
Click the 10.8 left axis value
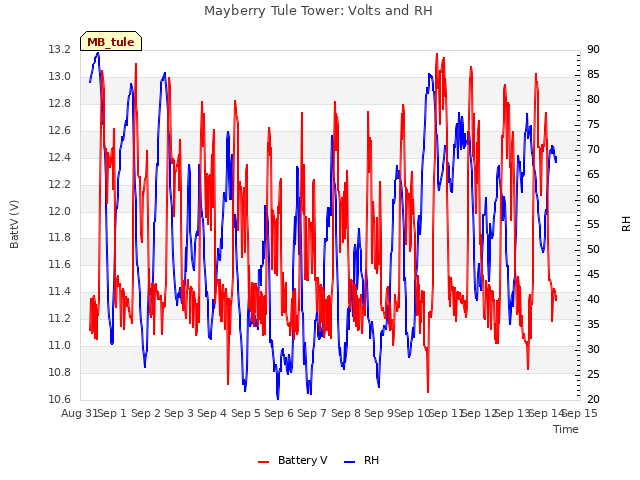point(60,372)
